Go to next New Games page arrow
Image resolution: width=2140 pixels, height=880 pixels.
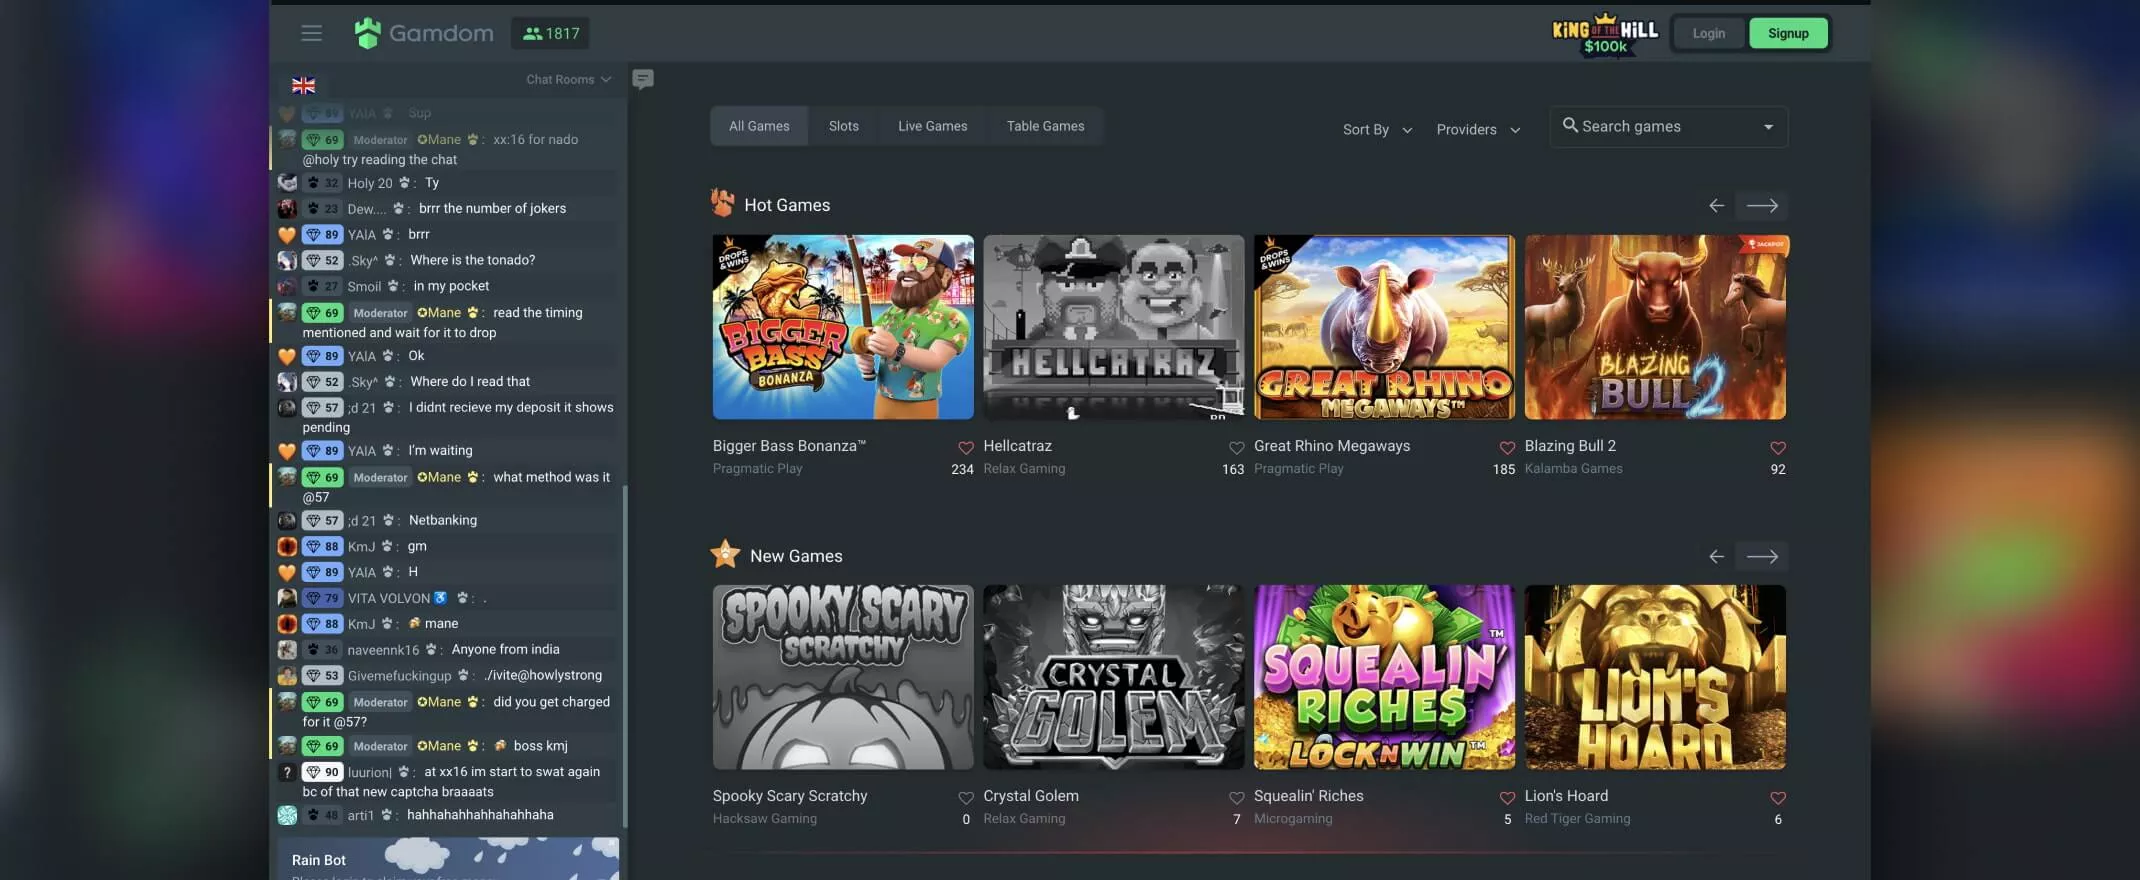tap(1762, 556)
